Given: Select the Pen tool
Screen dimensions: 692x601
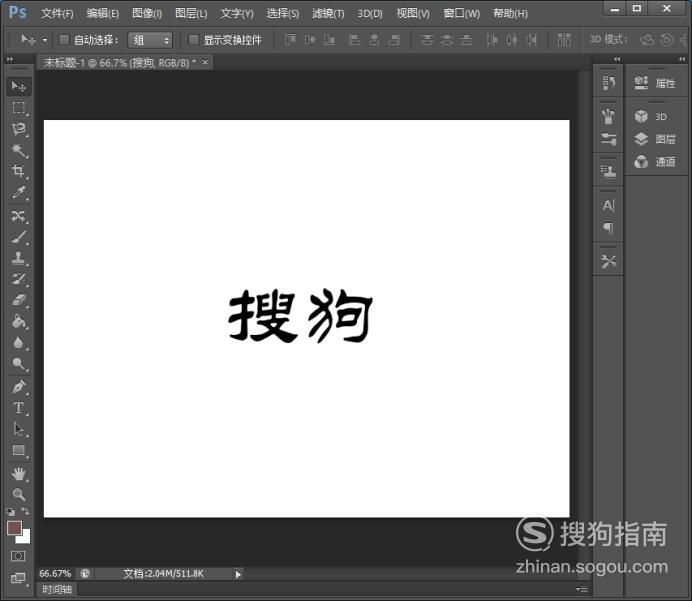Looking at the screenshot, I should click(x=19, y=387).
